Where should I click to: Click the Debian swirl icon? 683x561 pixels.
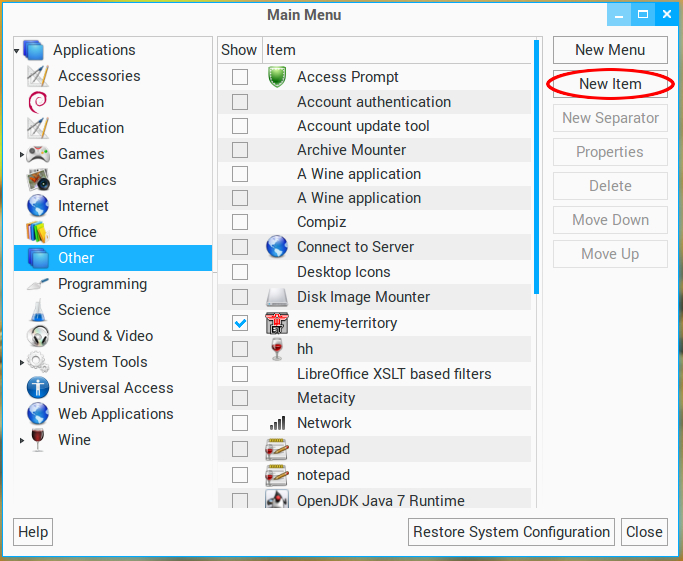(38, 102)
